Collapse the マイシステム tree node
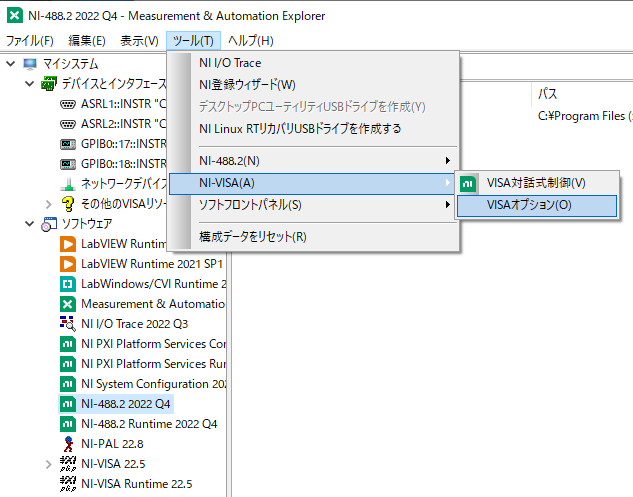This screenshot has height=497, width=633. (11, 64)
